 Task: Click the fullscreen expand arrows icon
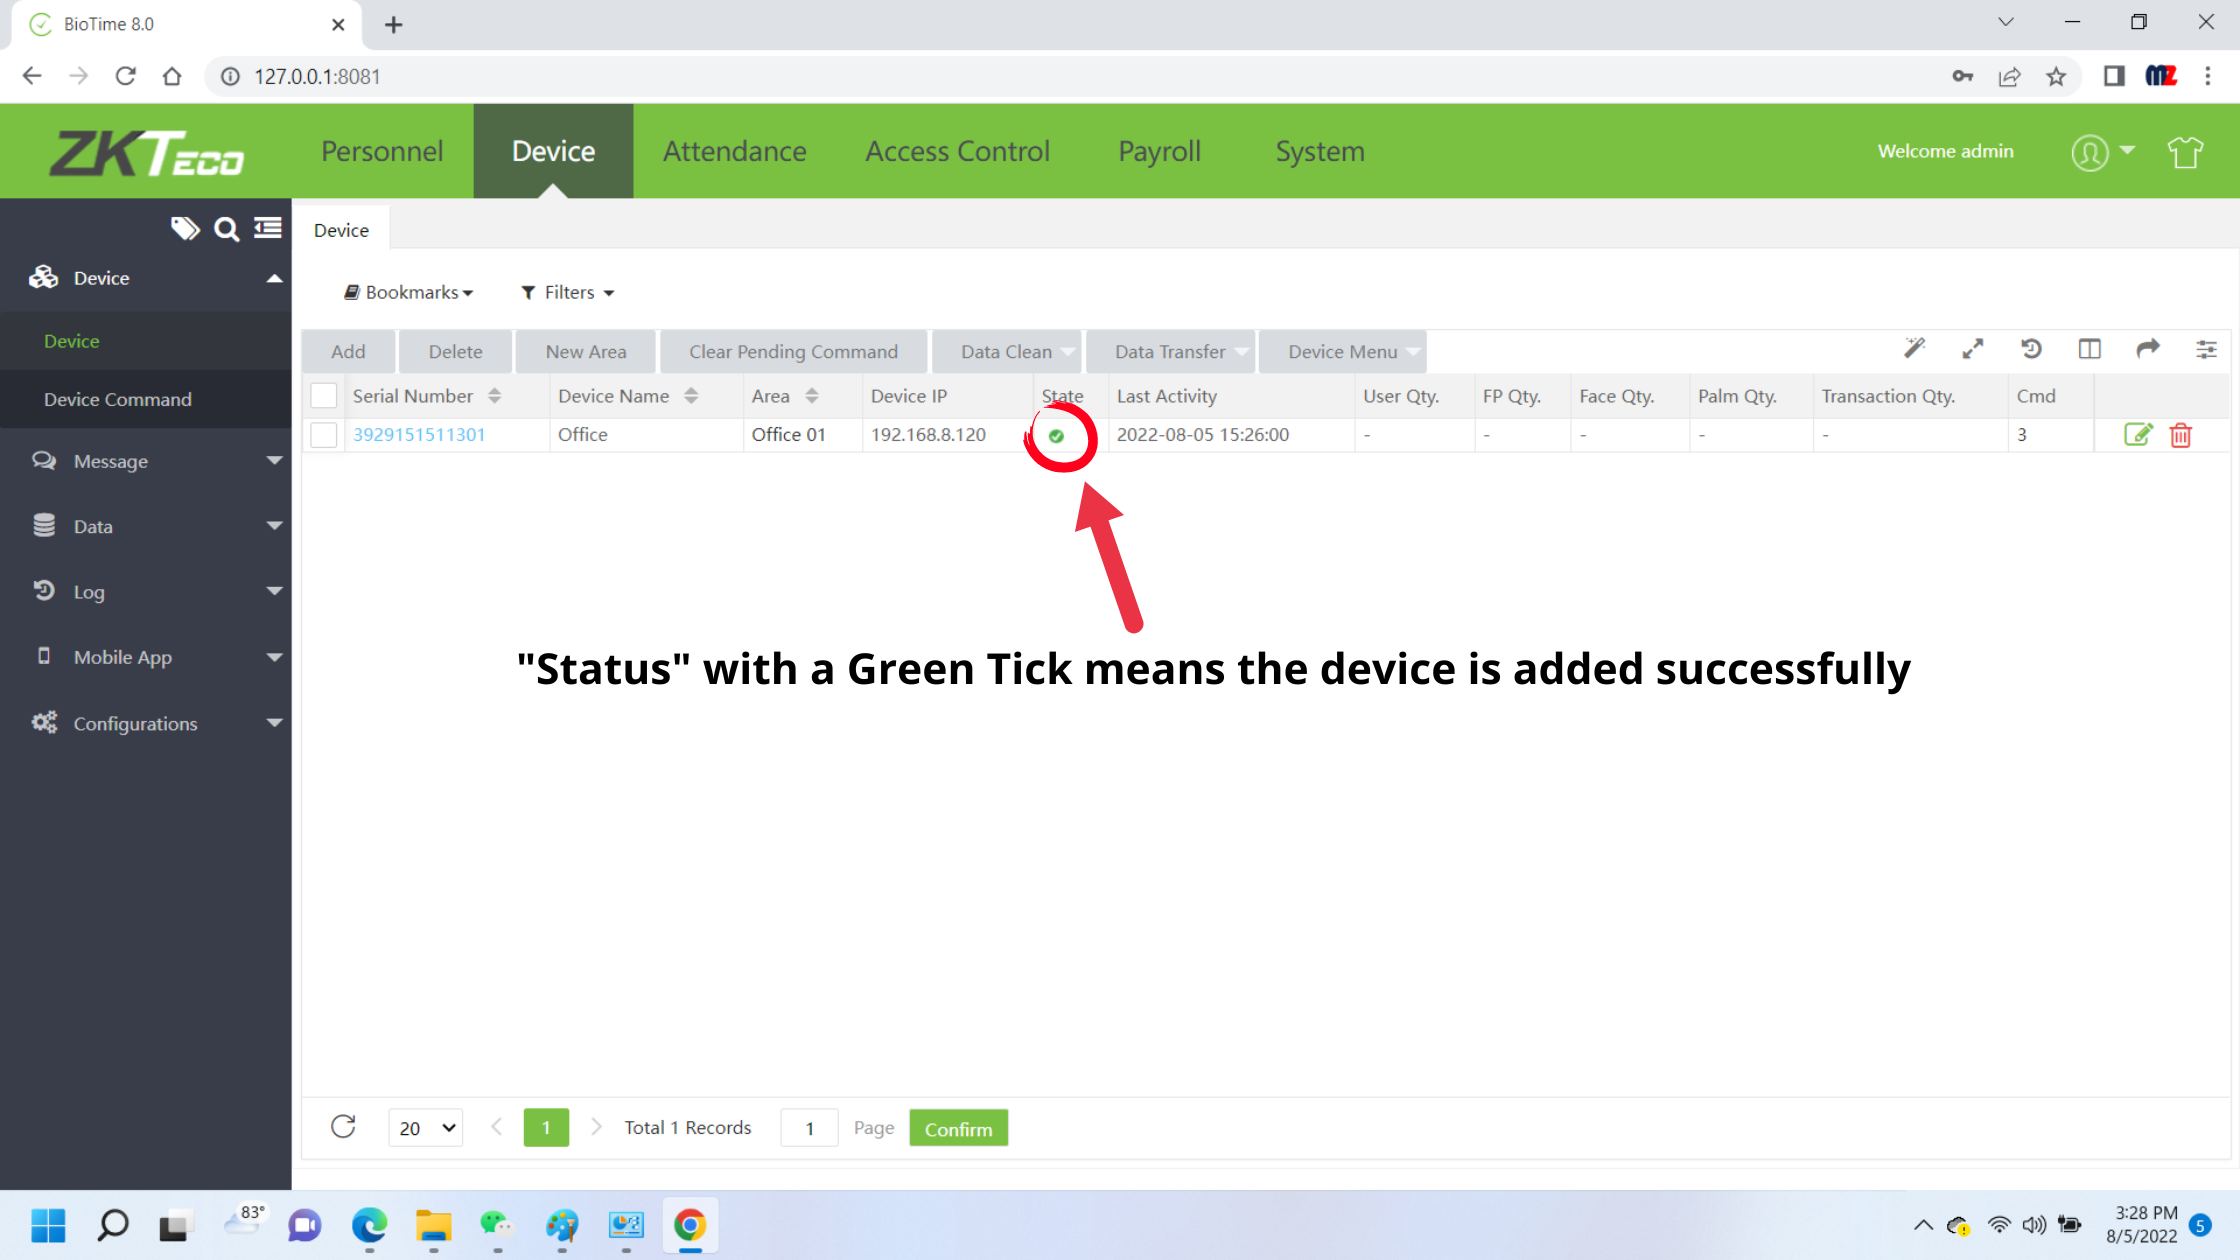coord(1972,349)
